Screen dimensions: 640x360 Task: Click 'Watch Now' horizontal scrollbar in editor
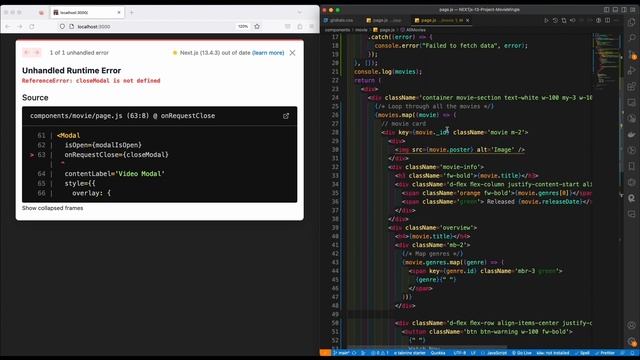coord(427,347)
